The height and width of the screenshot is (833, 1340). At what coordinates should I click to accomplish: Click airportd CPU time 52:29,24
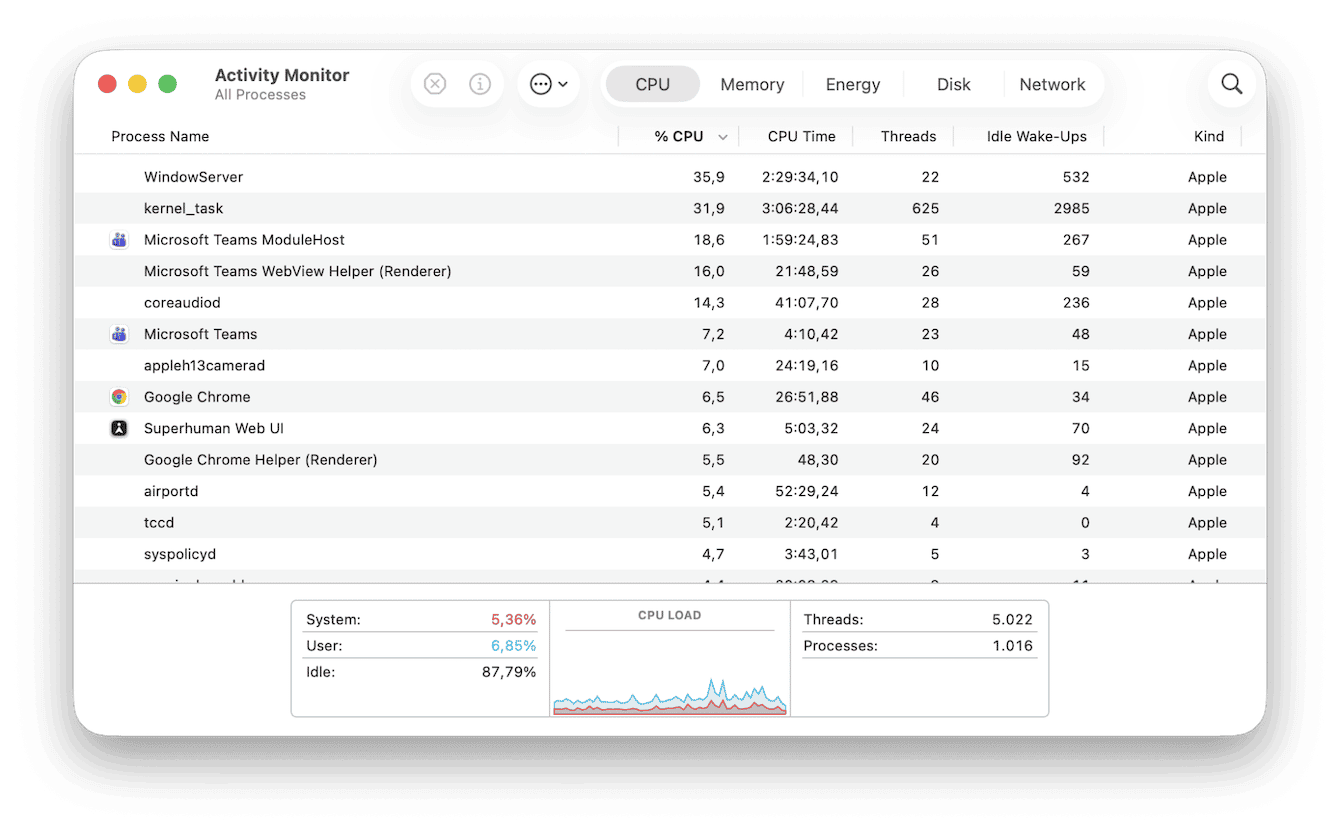pos(806,491)
